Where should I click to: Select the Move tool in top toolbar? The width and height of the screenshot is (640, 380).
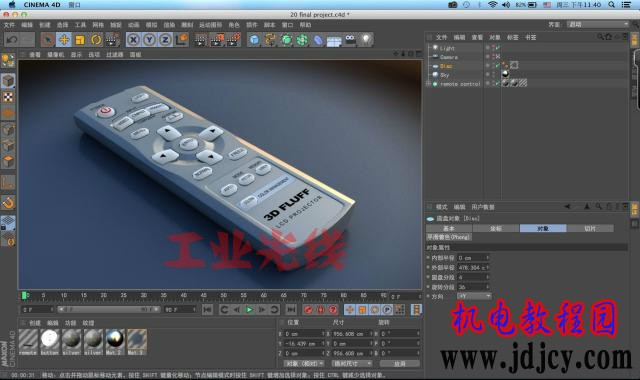[64, 40]
